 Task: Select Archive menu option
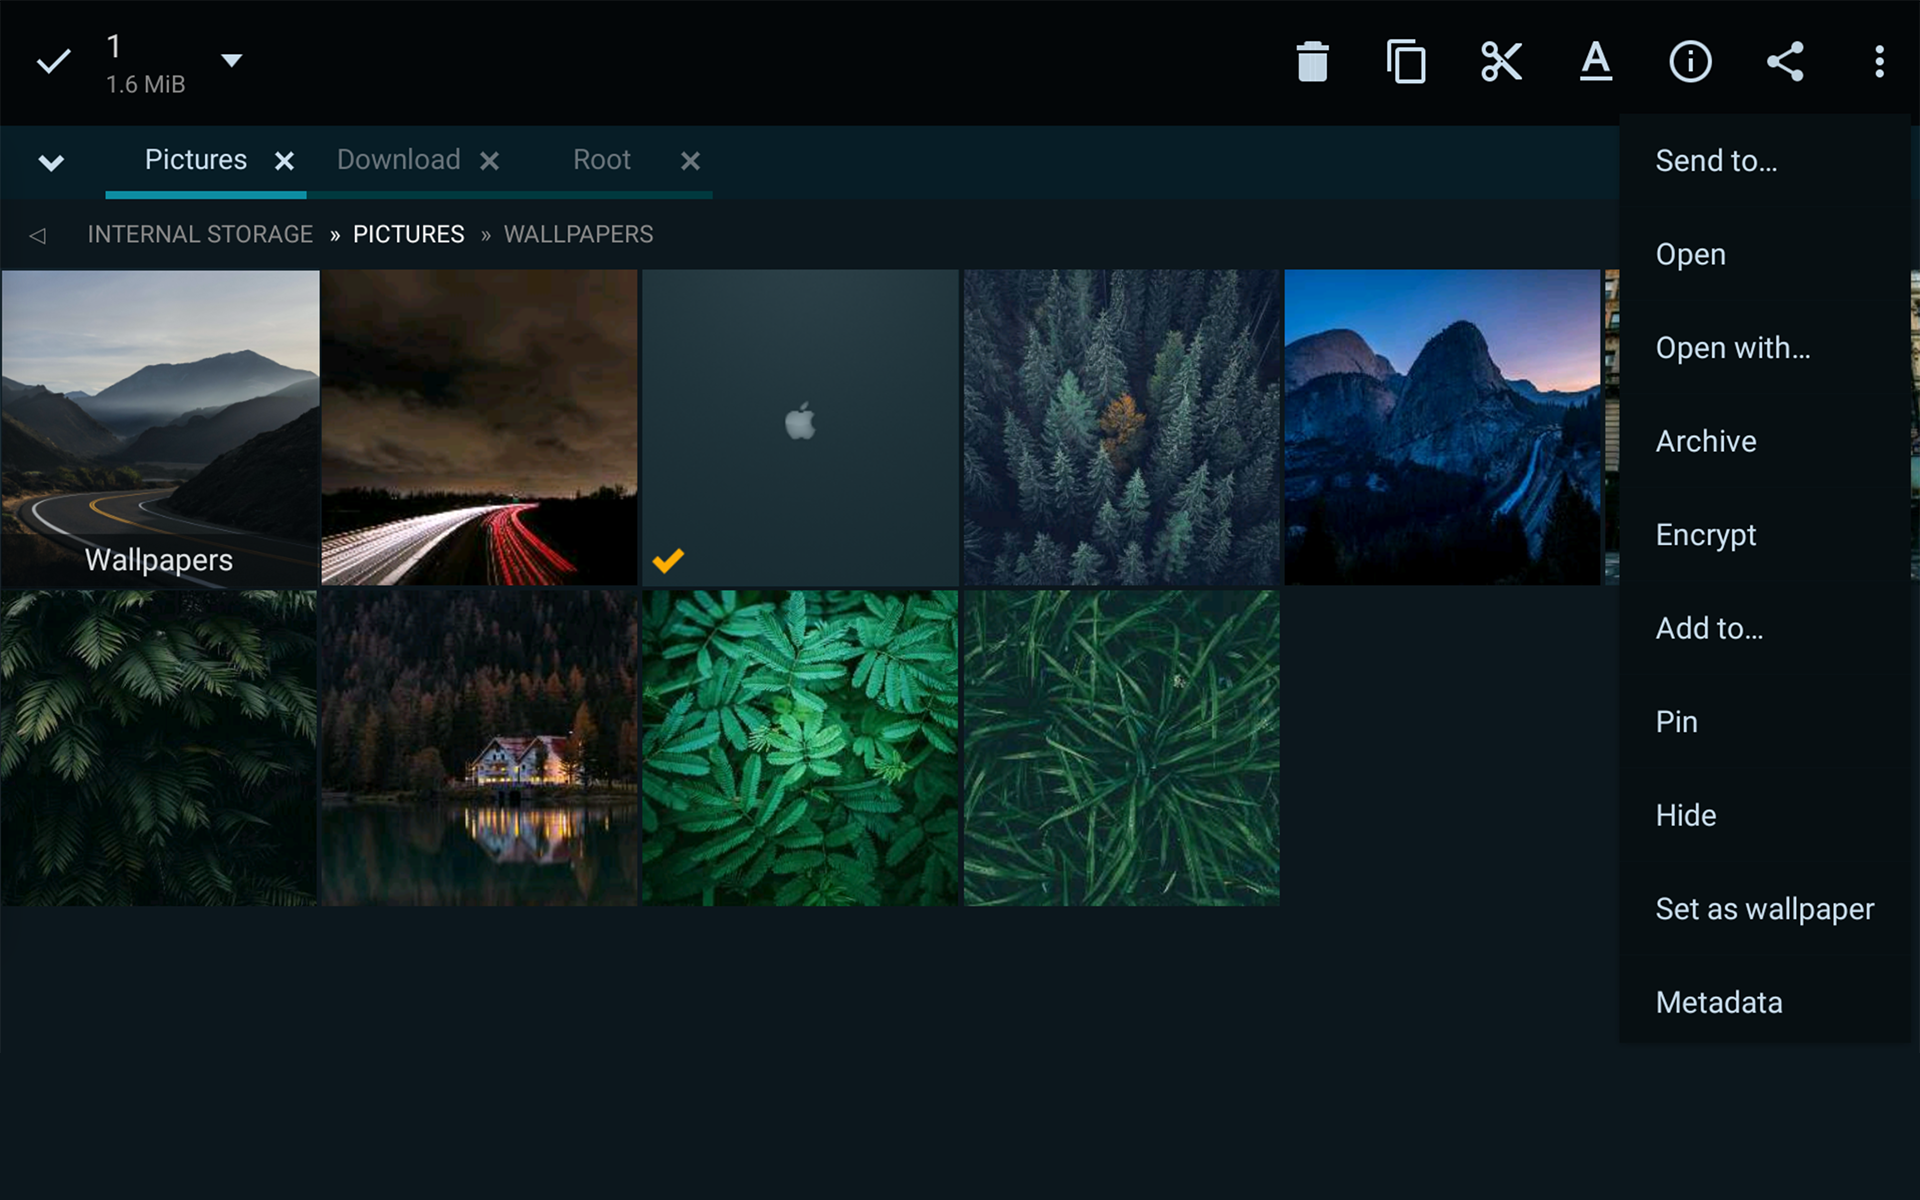pos(1765,441)
